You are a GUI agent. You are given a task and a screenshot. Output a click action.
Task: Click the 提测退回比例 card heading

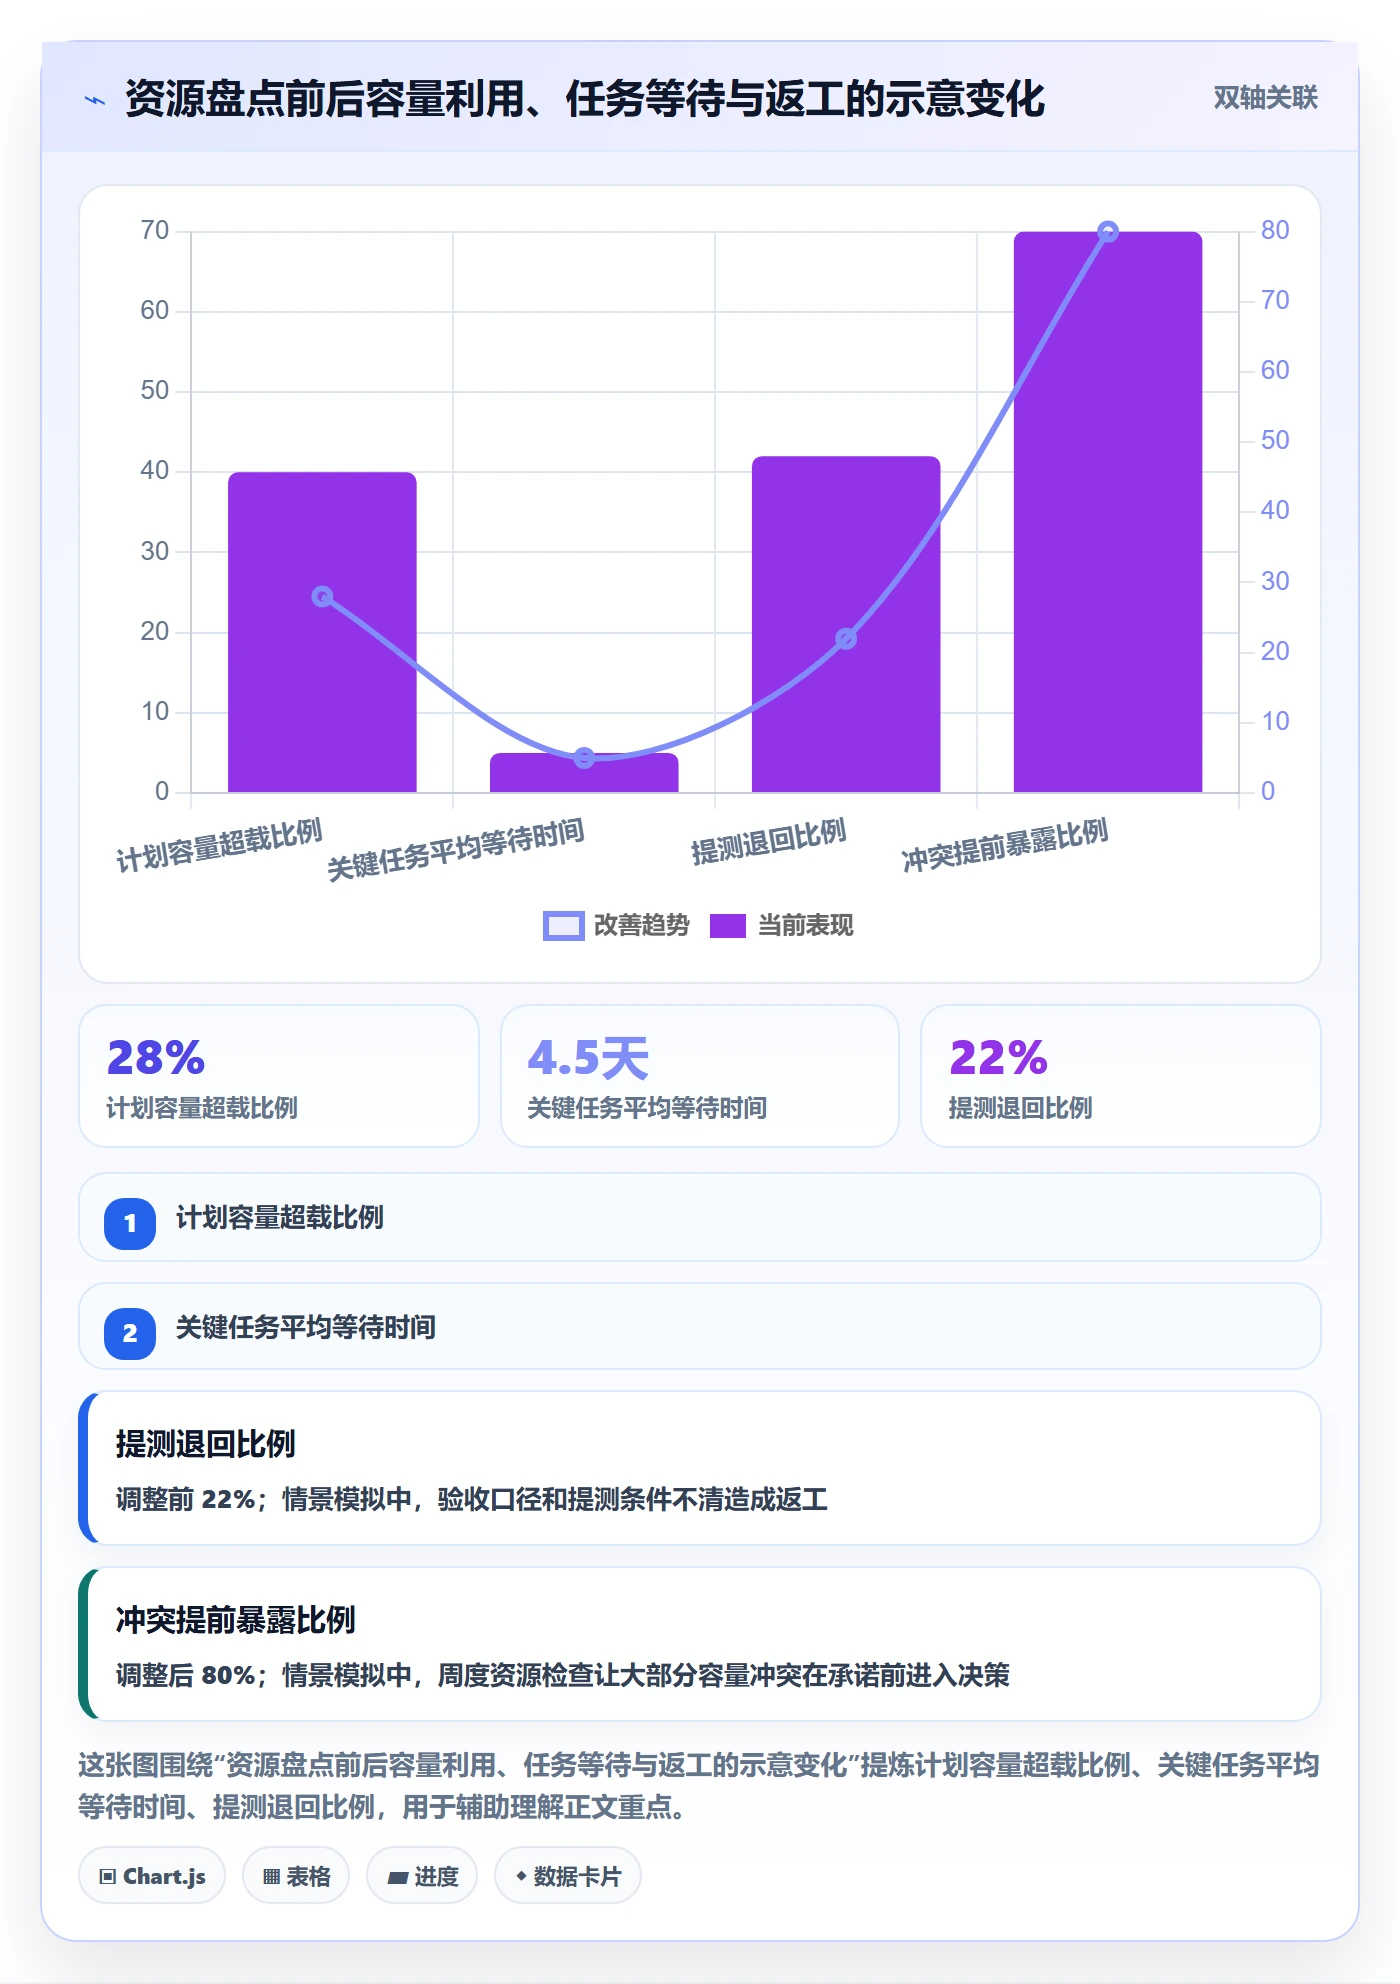coord(205,1444)
